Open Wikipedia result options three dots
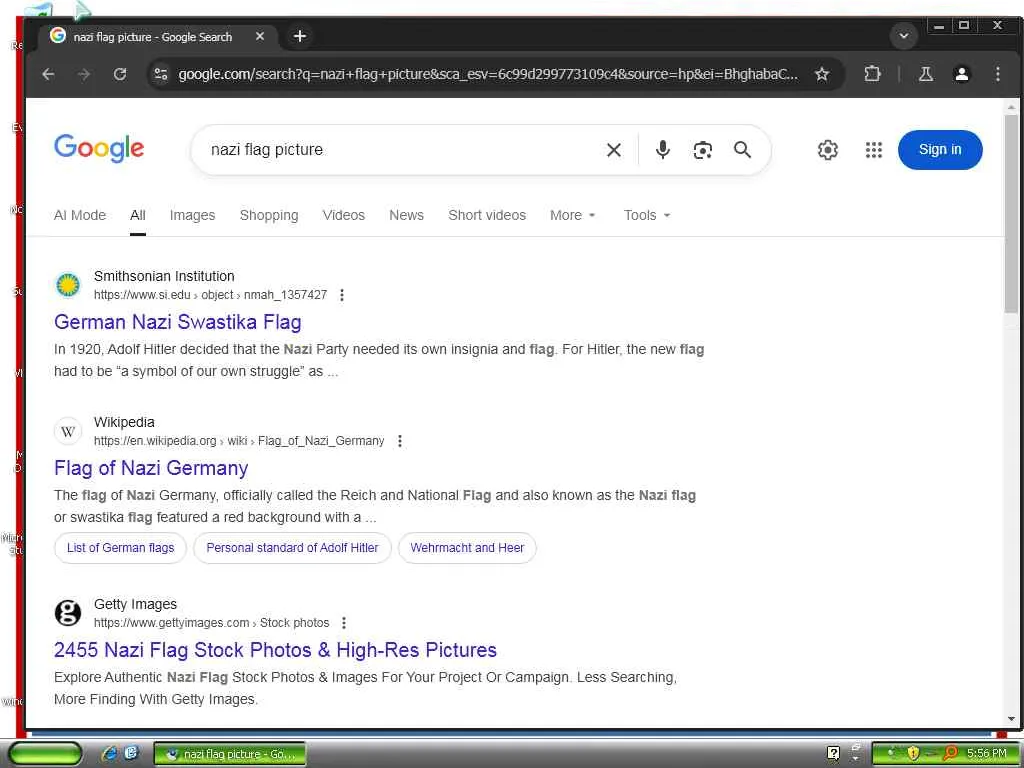Screen dimensions: 1024x768 (400, 441)
